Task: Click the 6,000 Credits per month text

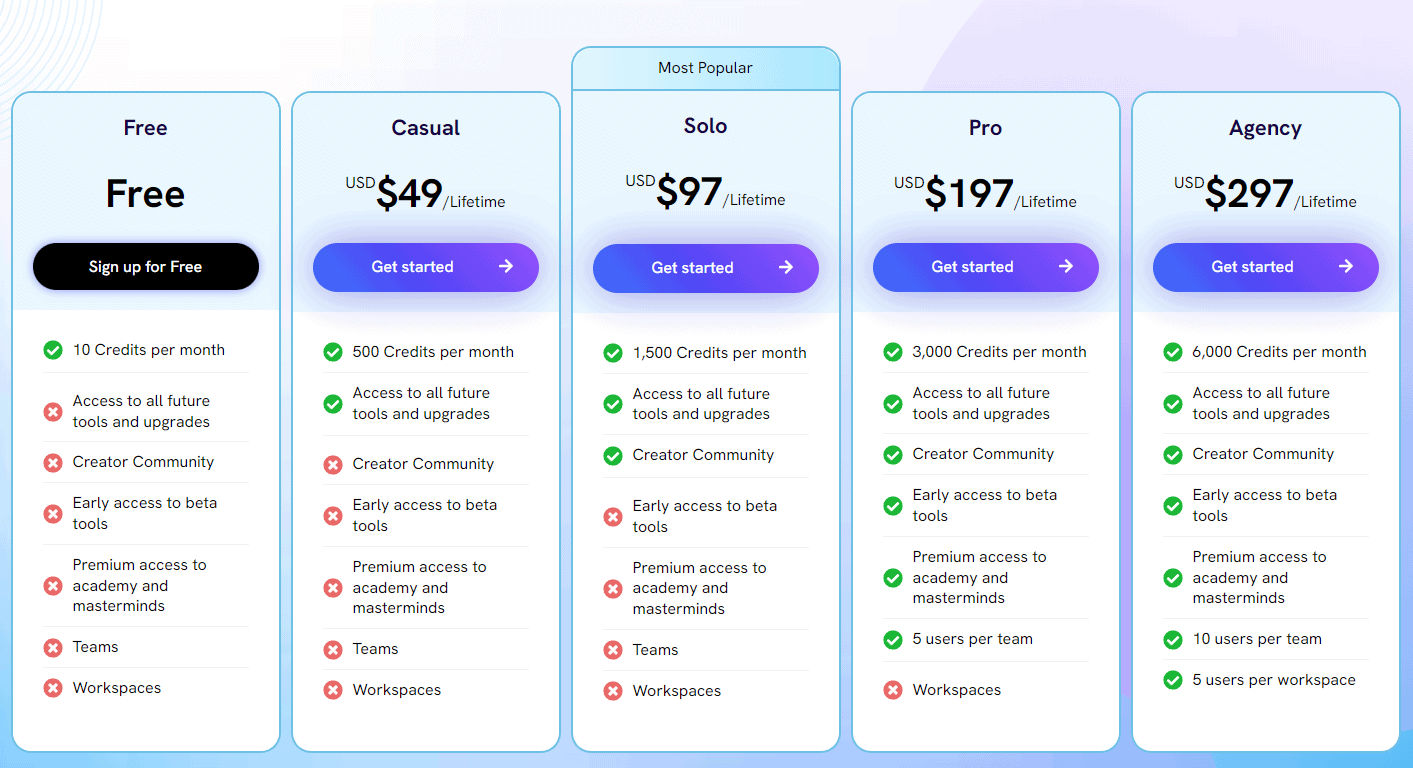Action: (1279, 352)
